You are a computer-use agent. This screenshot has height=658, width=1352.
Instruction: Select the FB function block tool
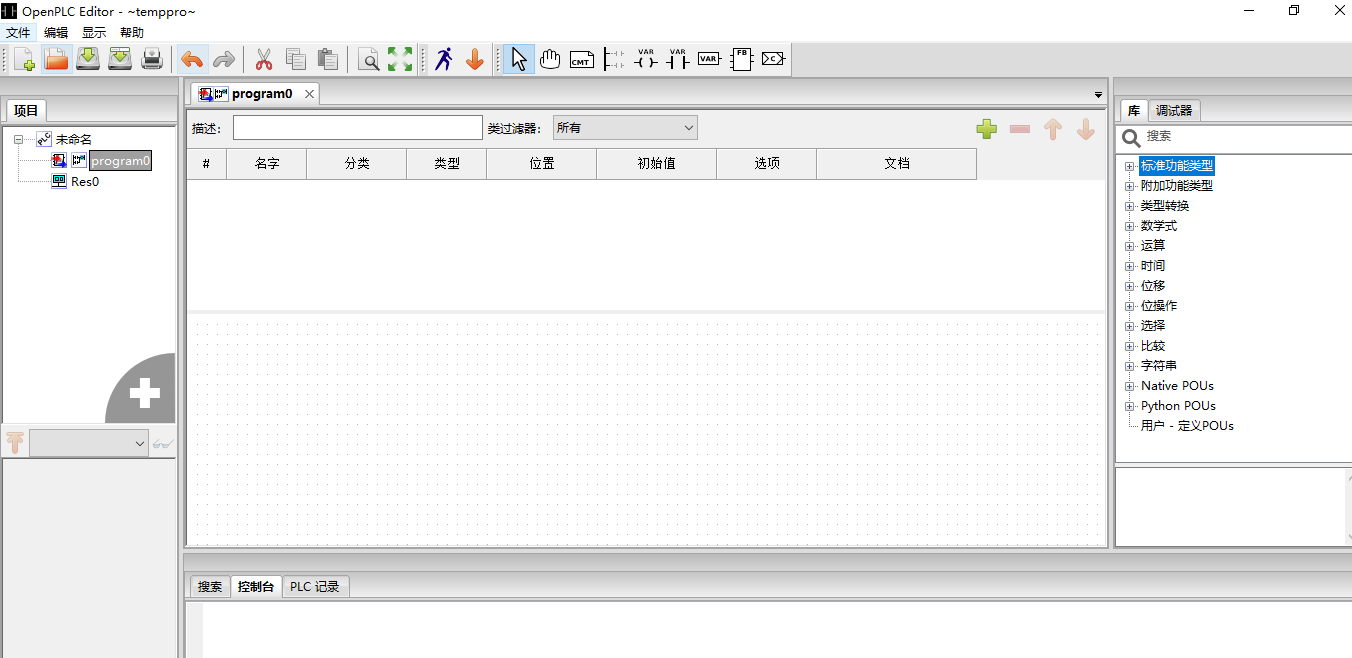tap(741, 59)
